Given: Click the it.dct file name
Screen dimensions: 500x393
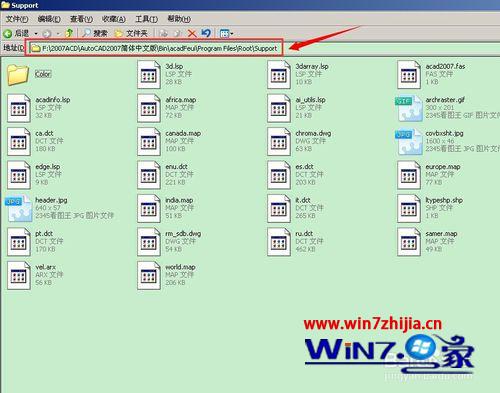Looking at the screenshot, I should [x=303, y=200].
